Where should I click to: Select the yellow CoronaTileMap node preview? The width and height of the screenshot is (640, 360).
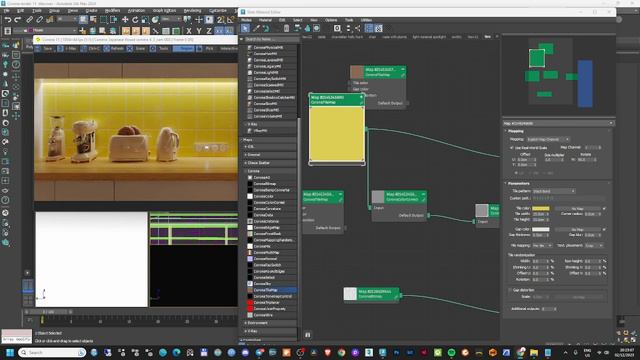click(x=337, y=134)
